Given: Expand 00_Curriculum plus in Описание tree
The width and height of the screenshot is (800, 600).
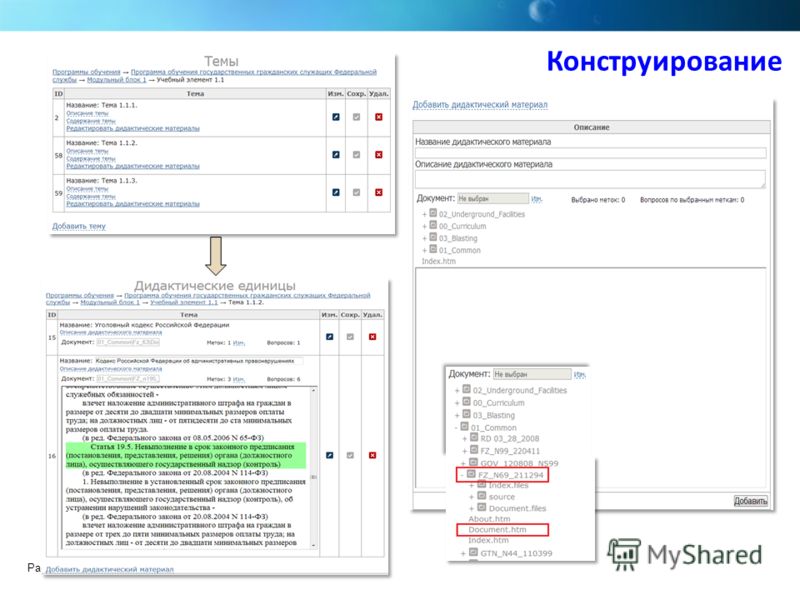Looking at the screenshot, I should point(424,227).
